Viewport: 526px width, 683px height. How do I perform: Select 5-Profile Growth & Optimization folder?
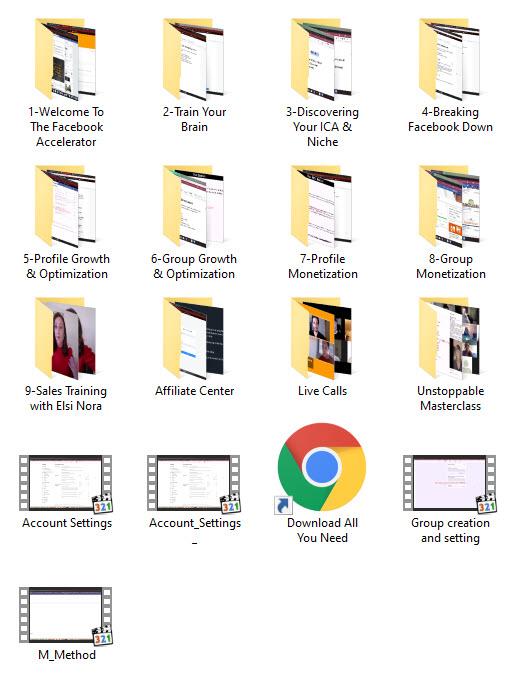click(x=65, y=206)
